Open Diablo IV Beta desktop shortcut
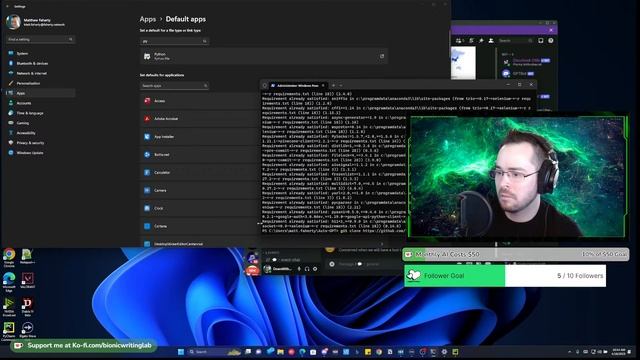The width and height of the screenshot is (640, 360). (x=27, y=307)
